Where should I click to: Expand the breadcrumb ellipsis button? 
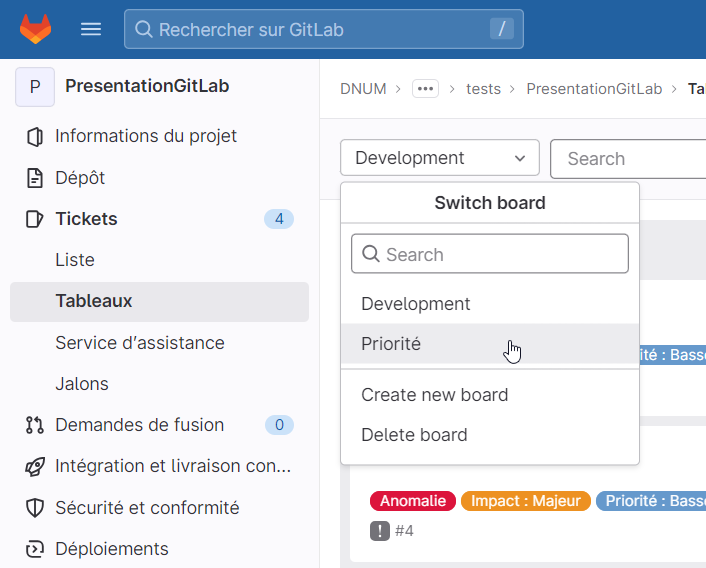click(426, 89)
